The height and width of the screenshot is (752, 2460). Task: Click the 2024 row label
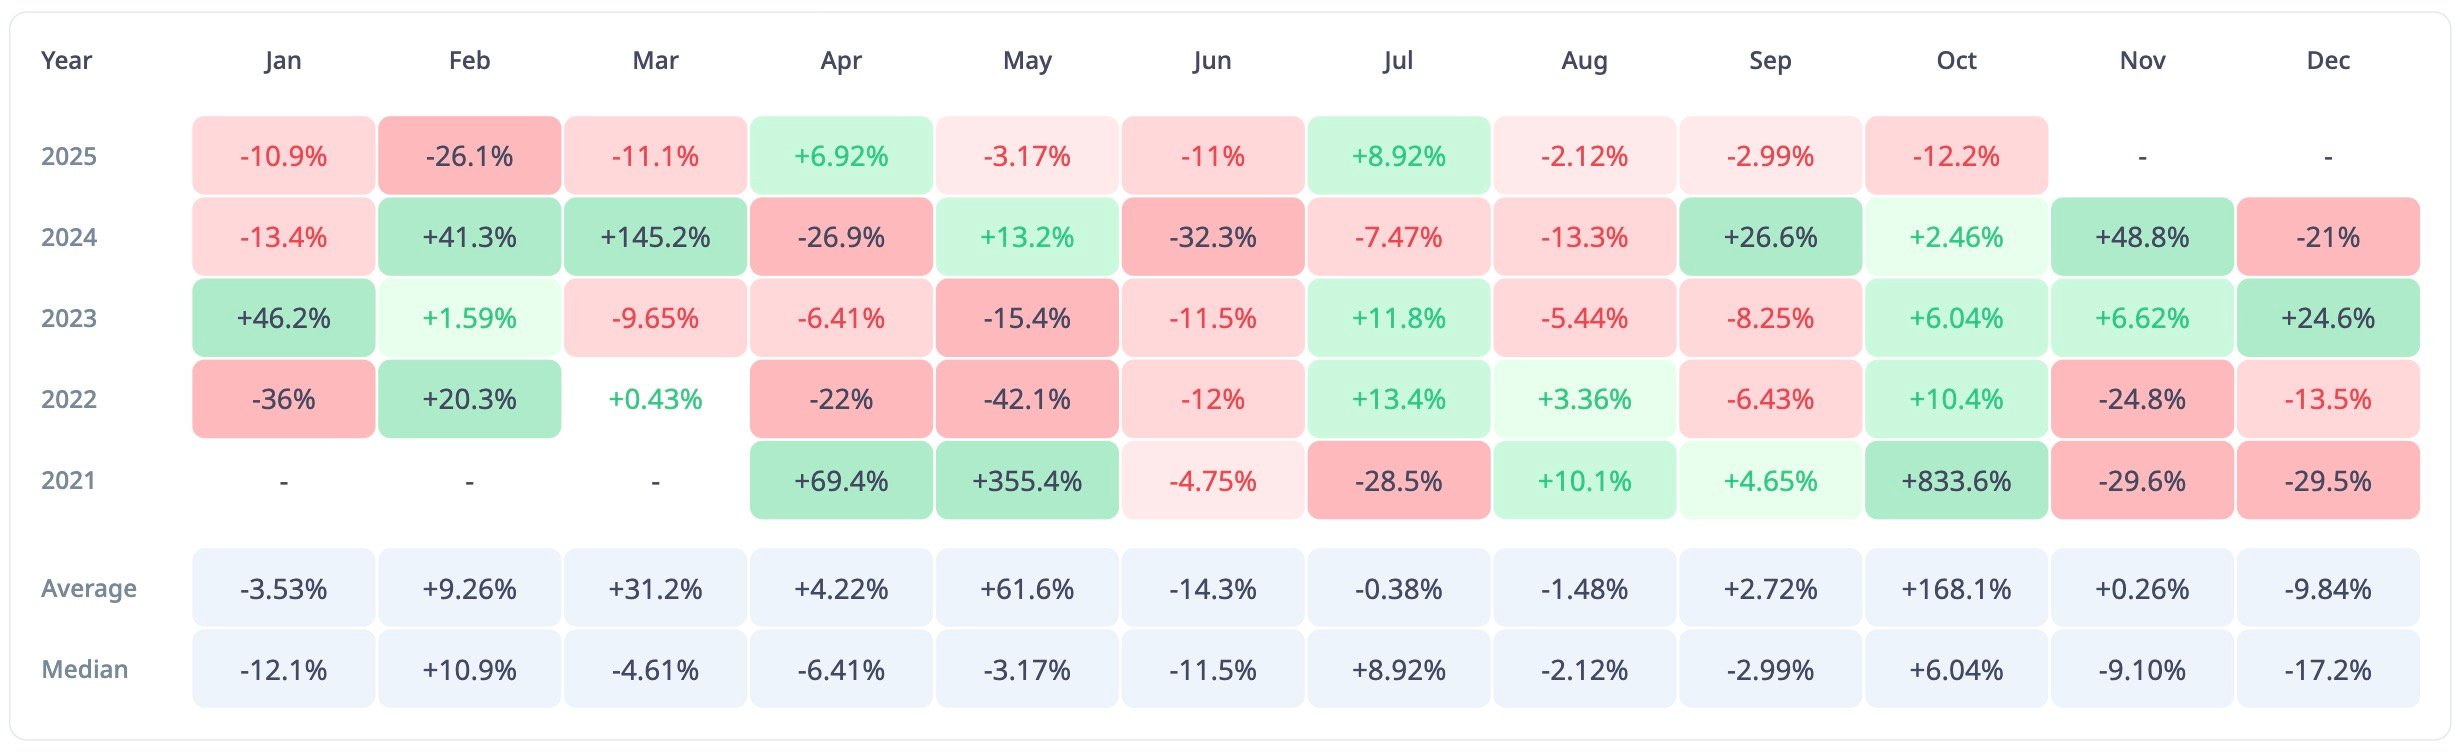click(x=69, y=237)
